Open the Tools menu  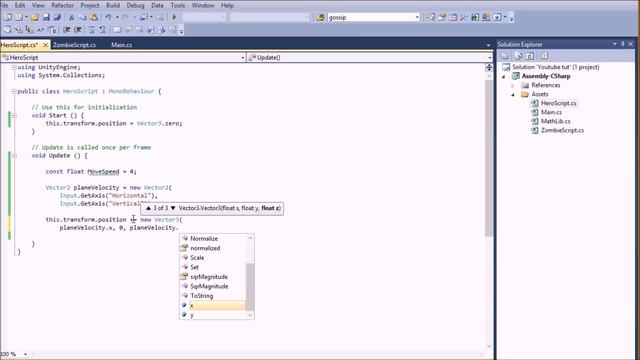tap(178, 5)
